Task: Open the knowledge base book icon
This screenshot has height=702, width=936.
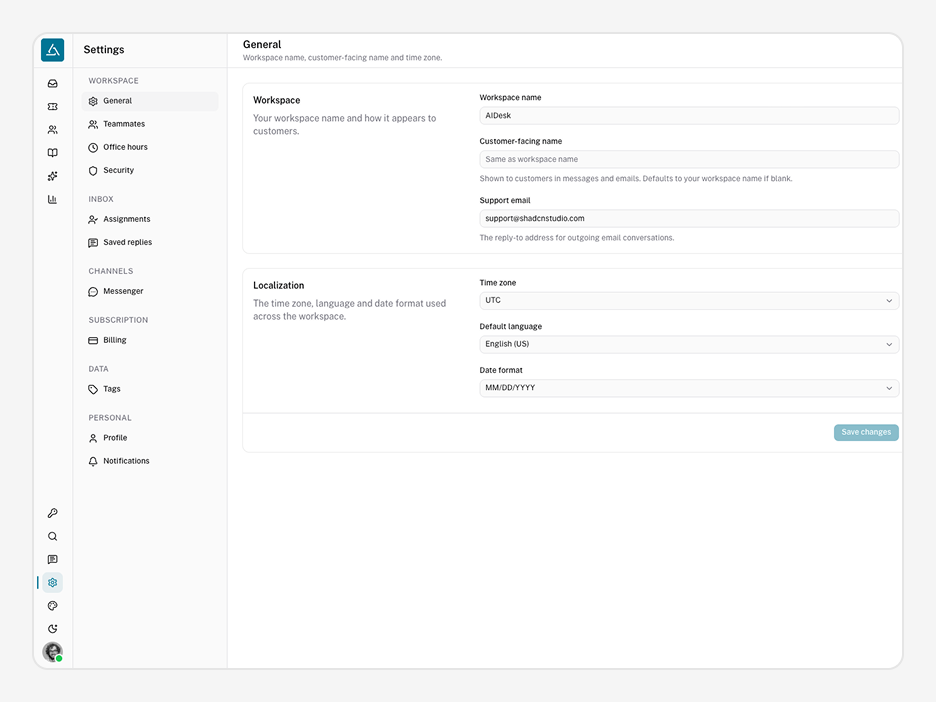Action: (x=53, y=153)
